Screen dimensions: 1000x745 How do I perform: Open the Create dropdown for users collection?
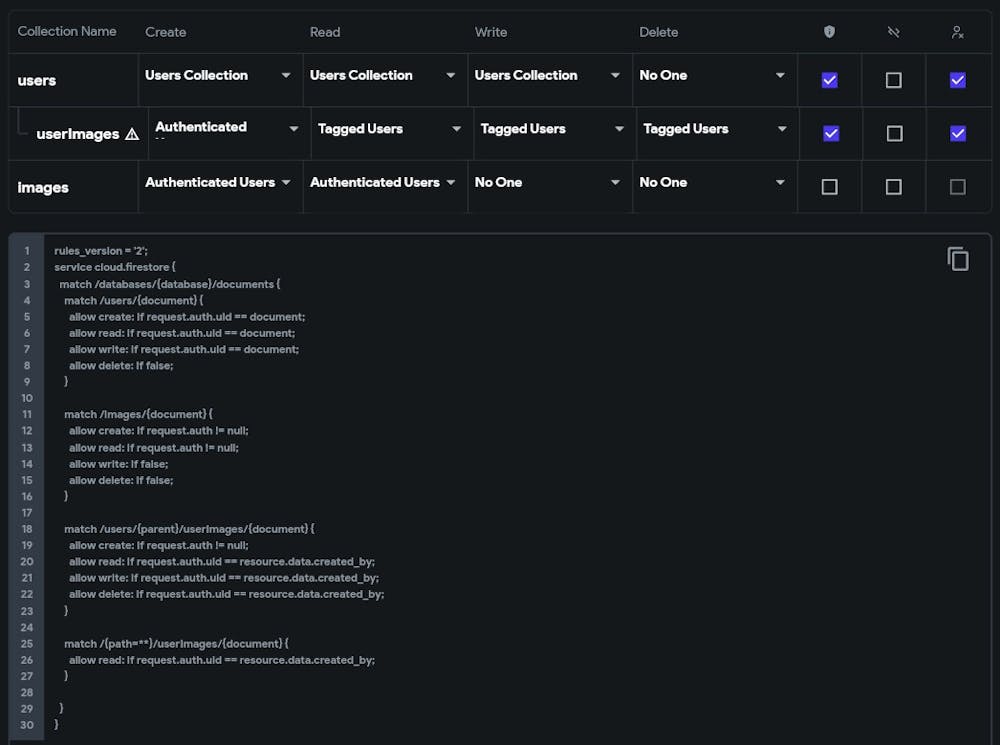click(x=219, y=76)
